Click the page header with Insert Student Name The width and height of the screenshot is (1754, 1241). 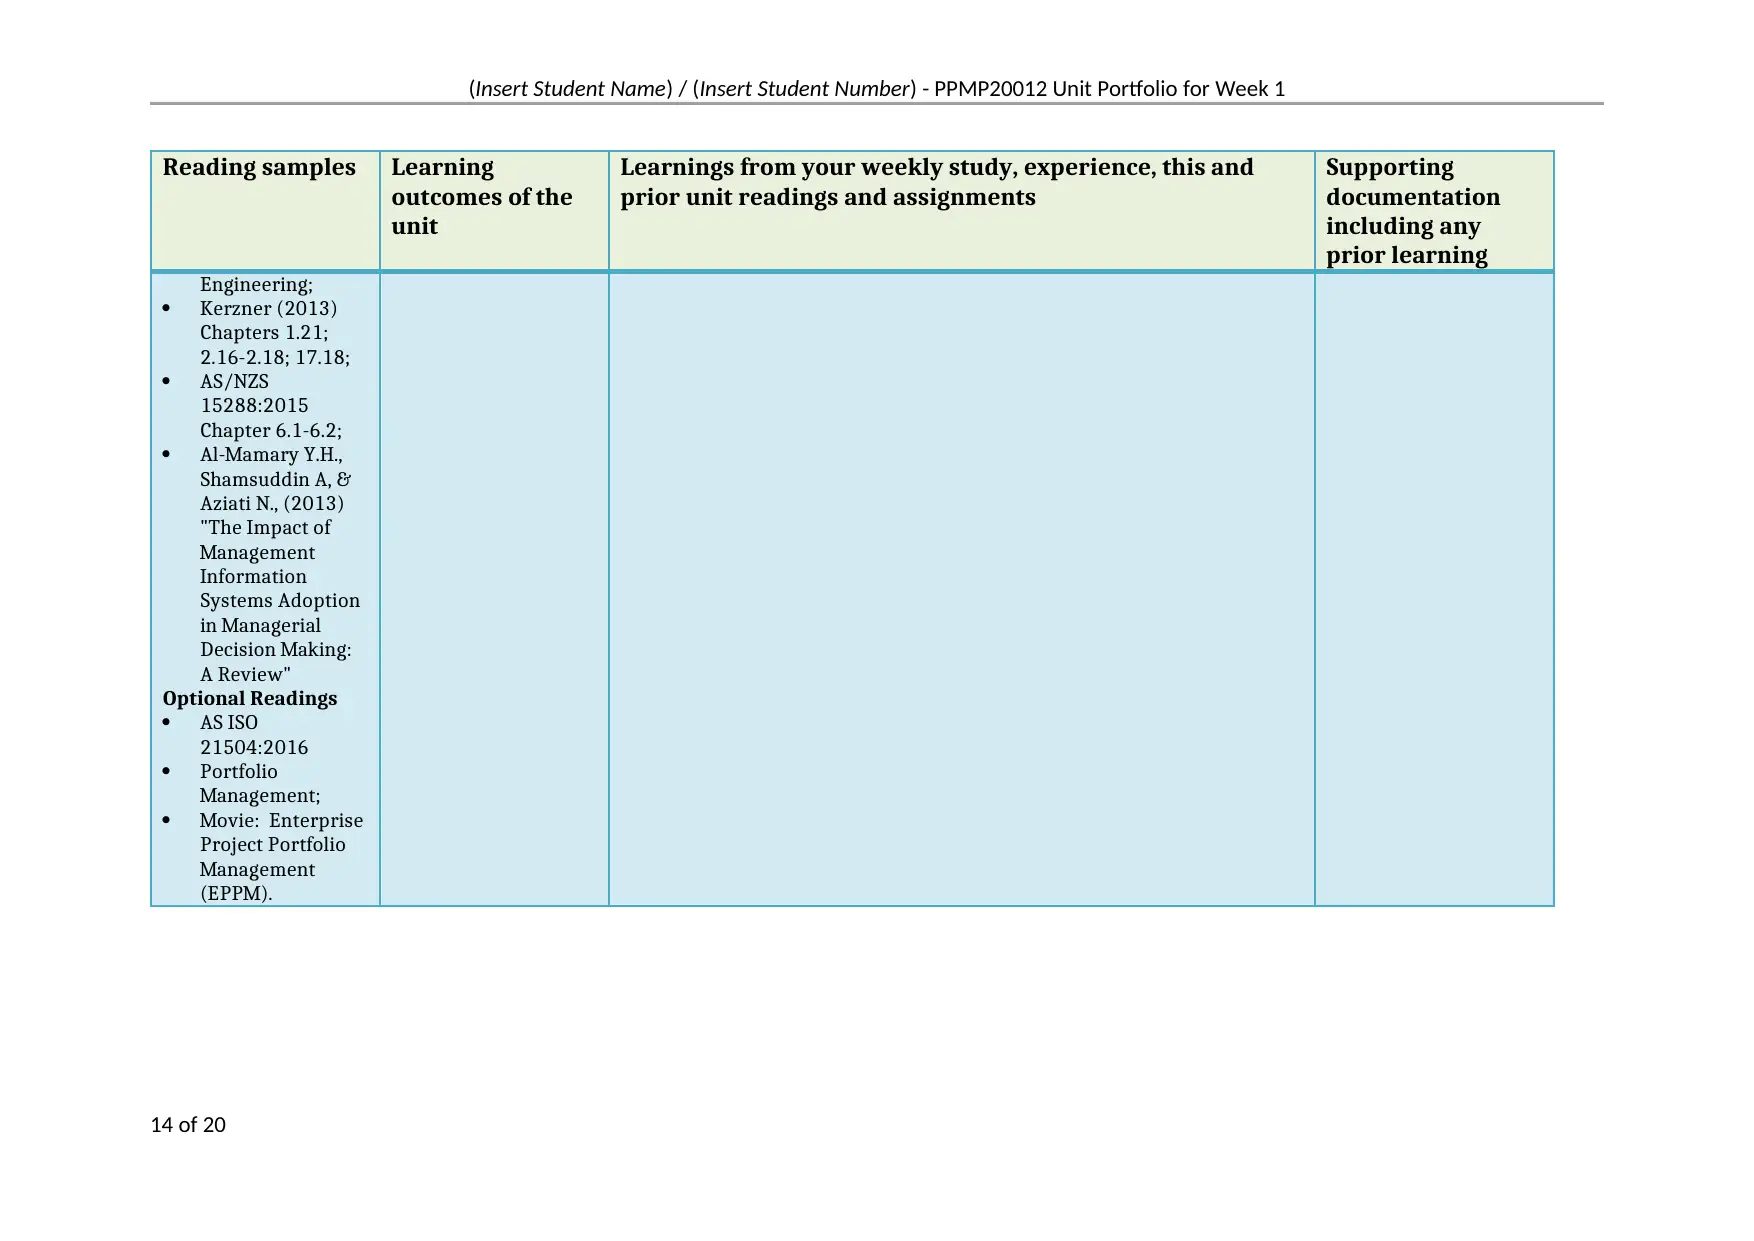(x=877, y=89)
